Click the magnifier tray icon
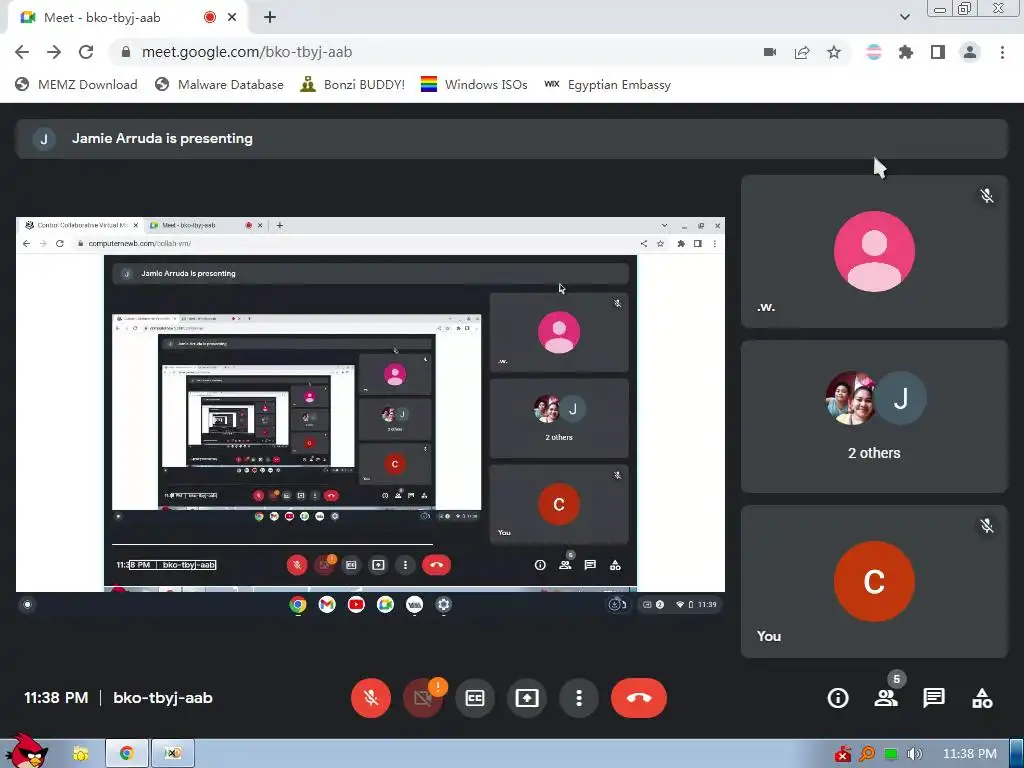Viewport: 1024px width, 768px height. click(867, 754)
